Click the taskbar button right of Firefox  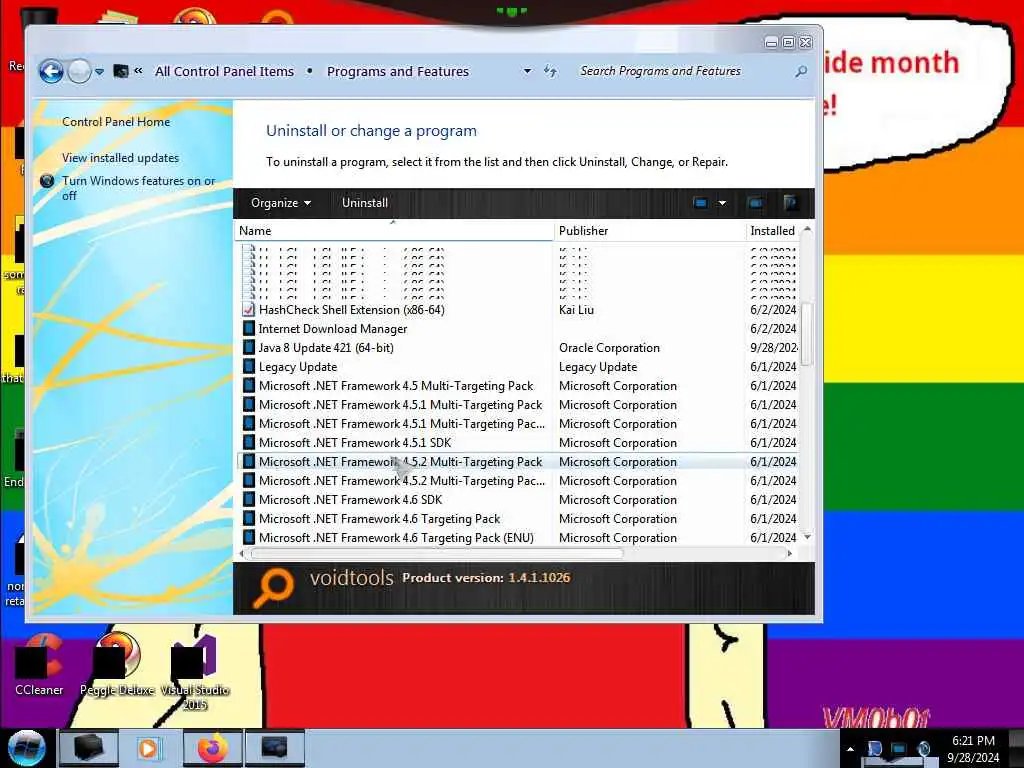[x=274, y=748]
